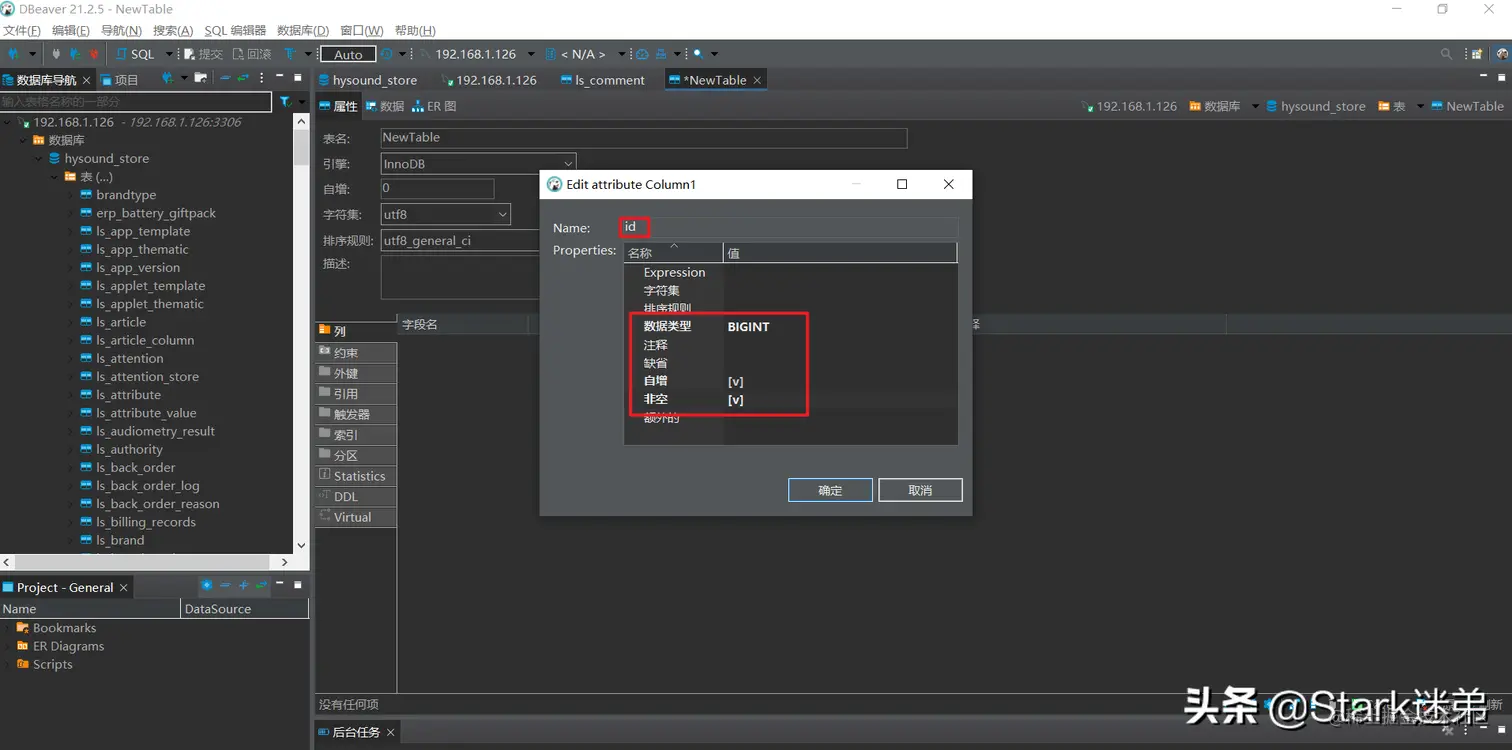Click the project settings hexagon icon in Project panel
This screenshot has height=750, width=1512.
coord(207,585)
